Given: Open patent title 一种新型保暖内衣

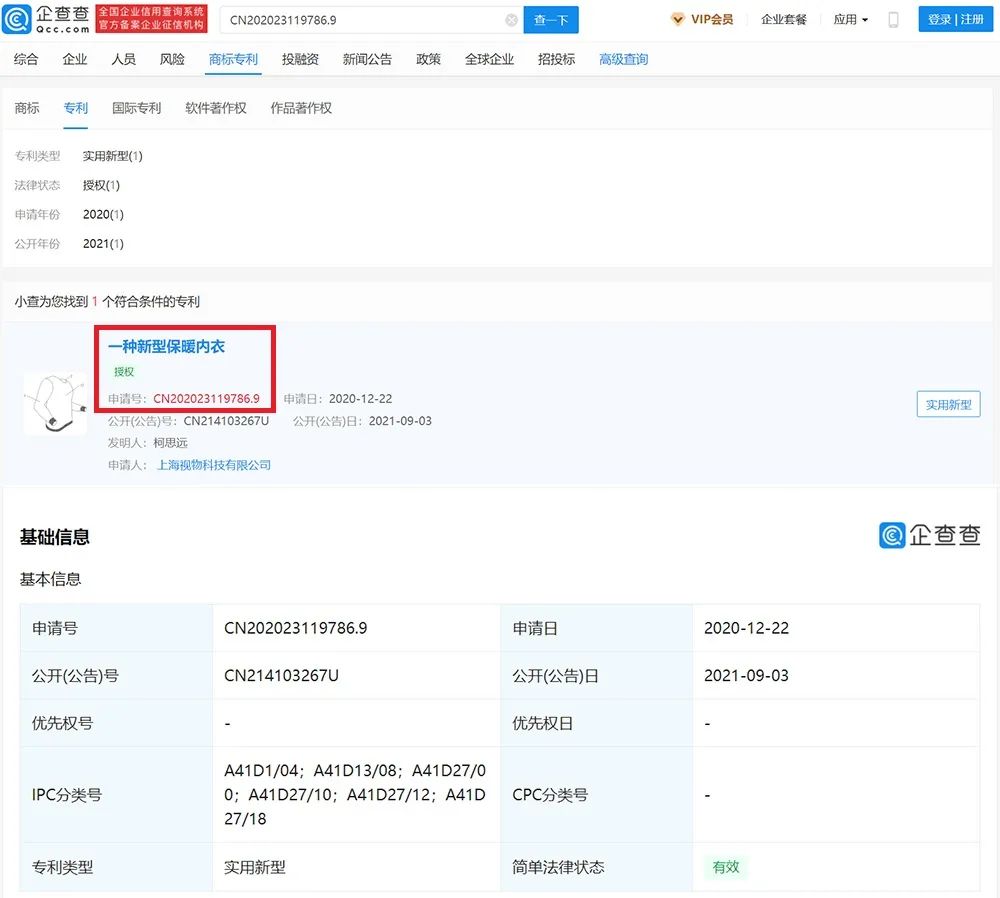Looking at the screenshot, I should click(166, 346).
